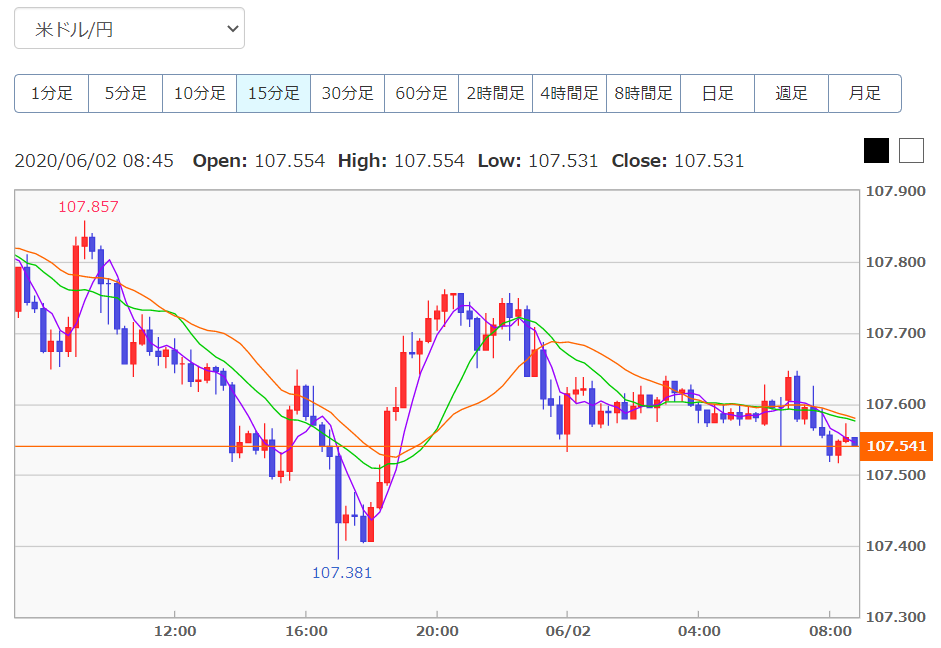Choose the black chart theme swatch

[x=876, y=151]
